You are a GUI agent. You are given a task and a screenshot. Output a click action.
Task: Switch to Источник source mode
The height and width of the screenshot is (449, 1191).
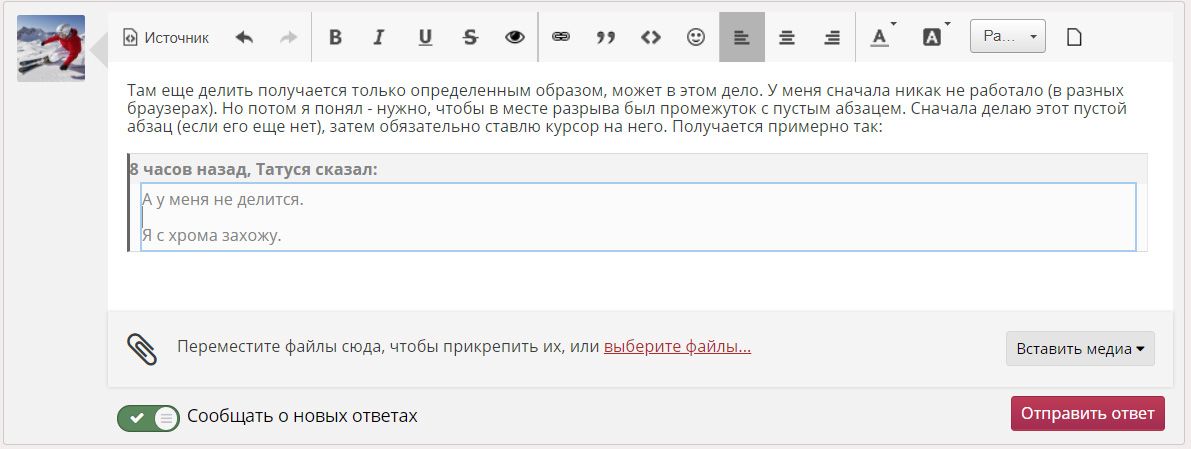pyautogui.click(x=166, y=38)
